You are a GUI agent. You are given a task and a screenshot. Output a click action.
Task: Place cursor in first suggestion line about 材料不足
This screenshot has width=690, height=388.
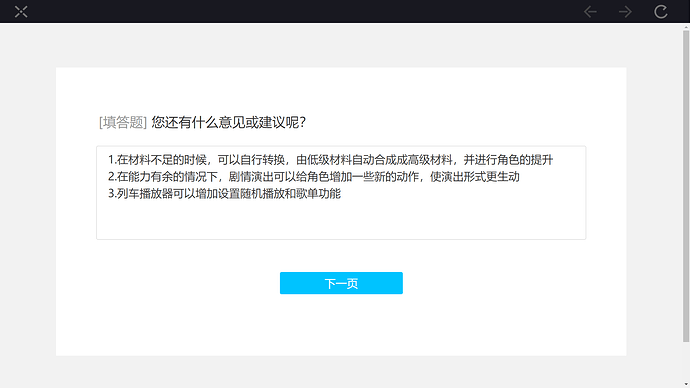pos(330,160)
